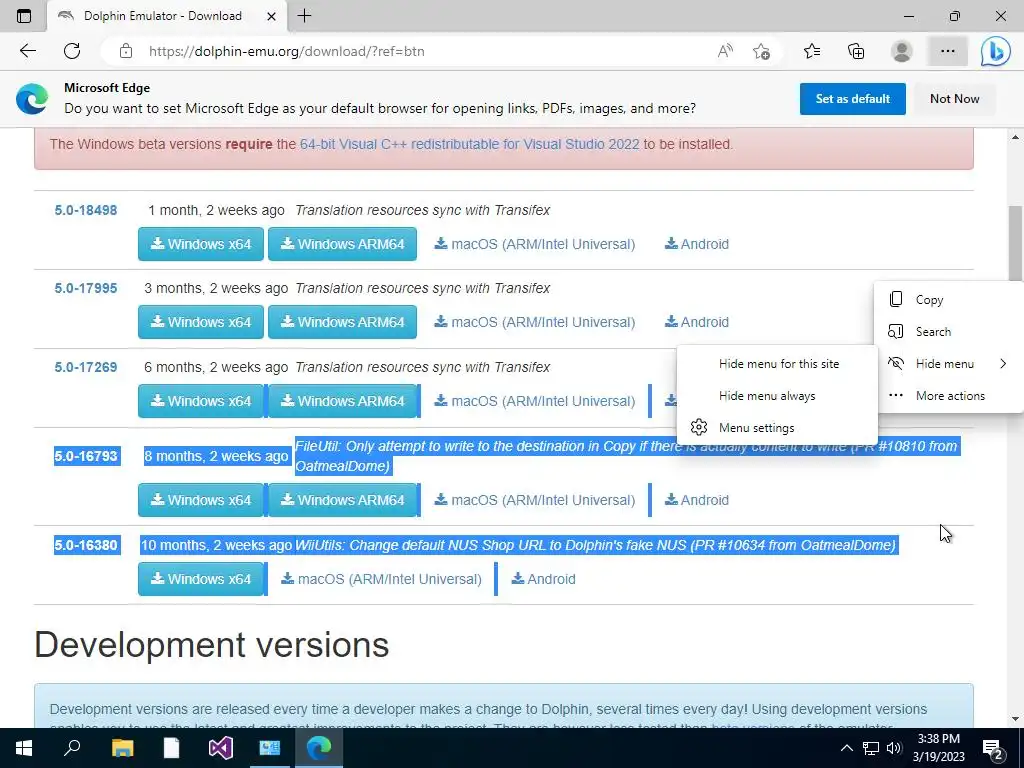Open a new tab with the plus icon
Screen dimensions: 1024x768
tap(304, 16)
